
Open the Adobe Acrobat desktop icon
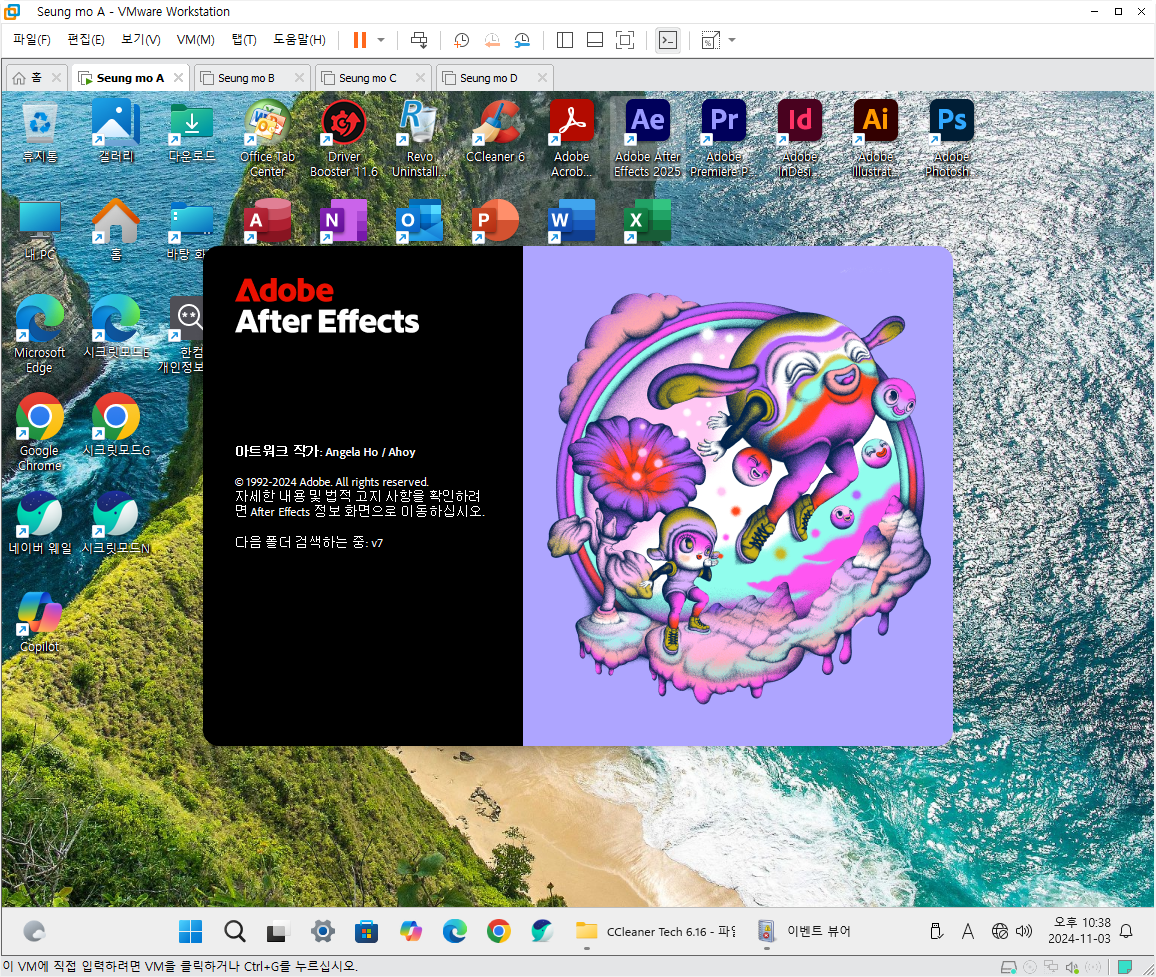click(571, 139)
